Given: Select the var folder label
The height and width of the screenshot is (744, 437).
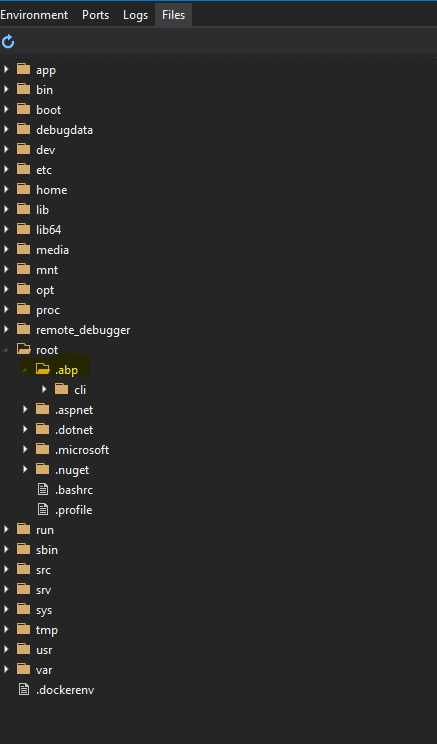Looking at the screenshot, I should click(x=44, y=670).
